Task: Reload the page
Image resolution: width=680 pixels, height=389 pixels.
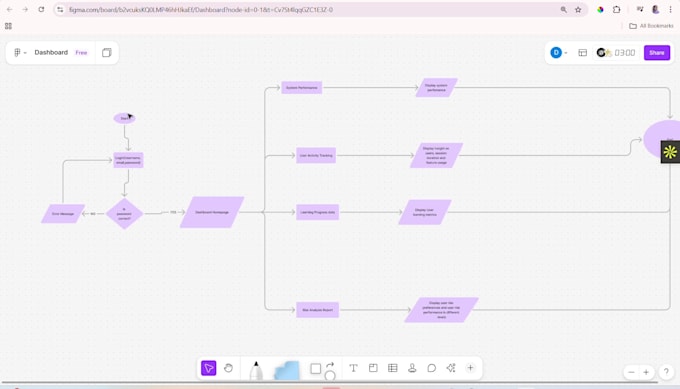Action: pos(41,9)
